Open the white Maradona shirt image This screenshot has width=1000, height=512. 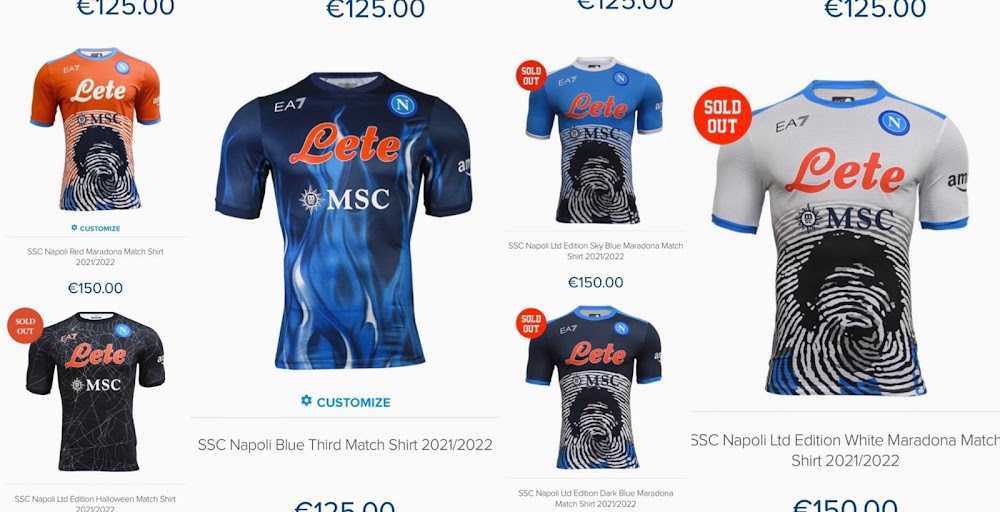[840, 237]
